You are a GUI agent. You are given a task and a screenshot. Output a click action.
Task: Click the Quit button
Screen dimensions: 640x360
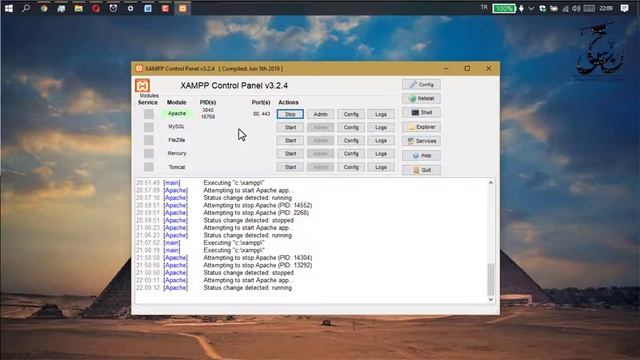point(421,170)
